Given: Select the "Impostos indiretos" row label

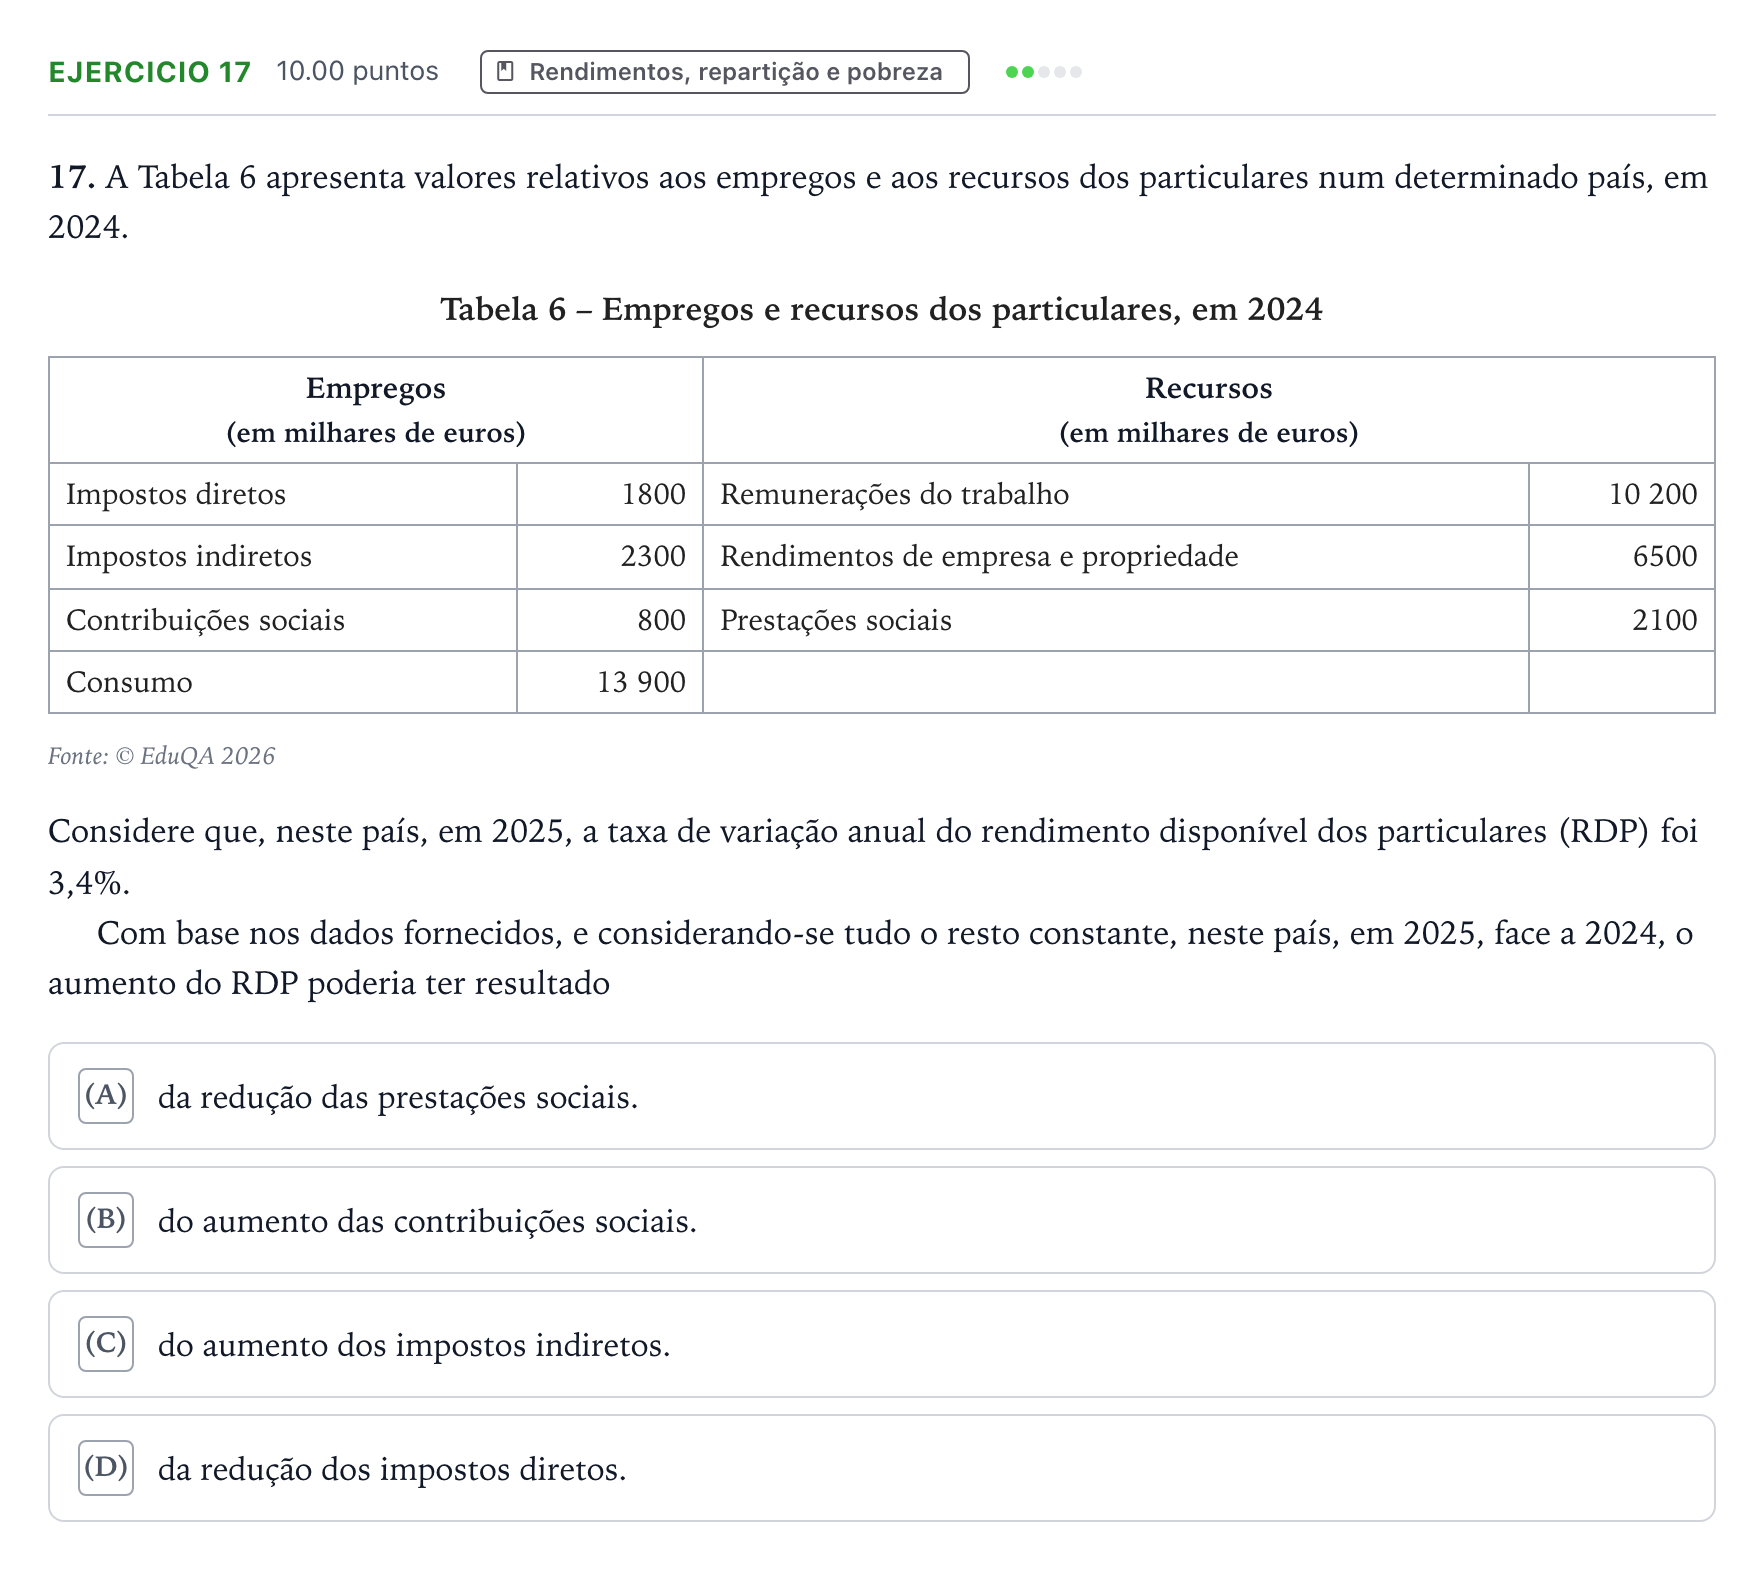Looking at the screenshot, I should 189,556.
